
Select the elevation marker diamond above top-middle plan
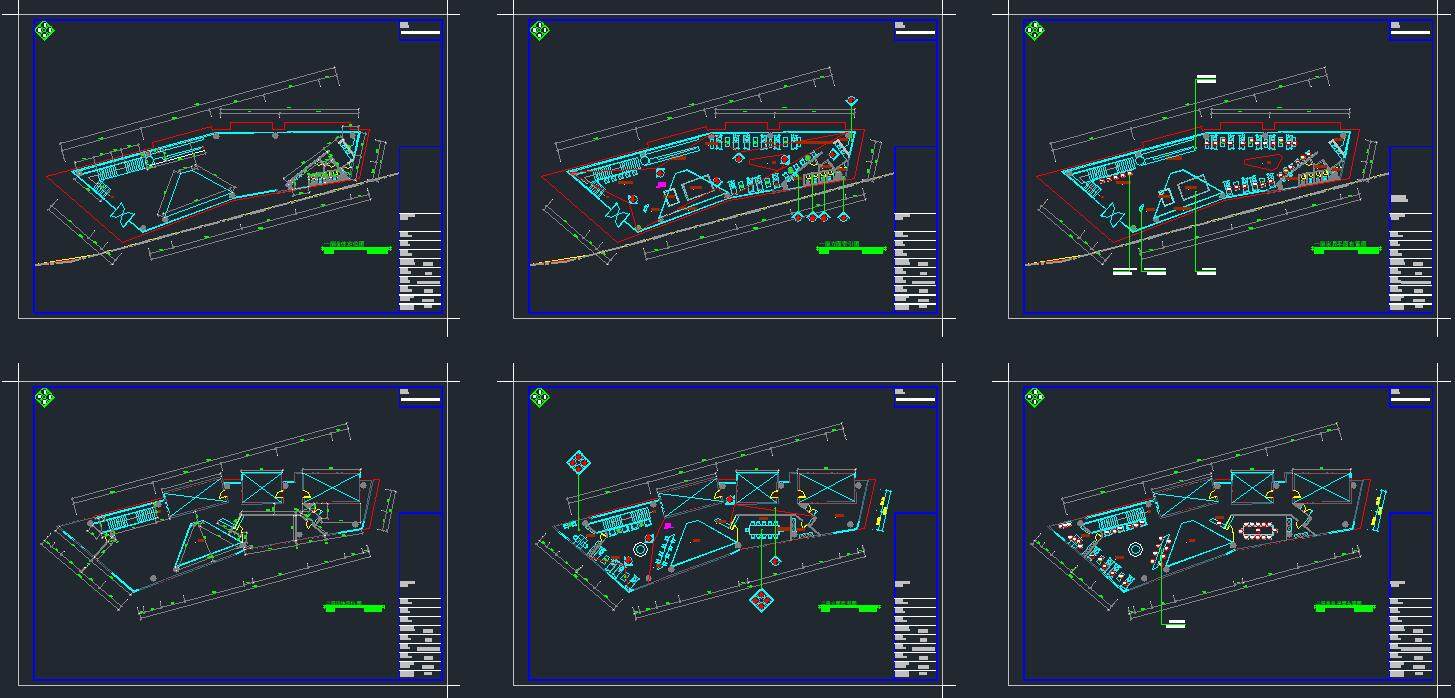(852, 101)
